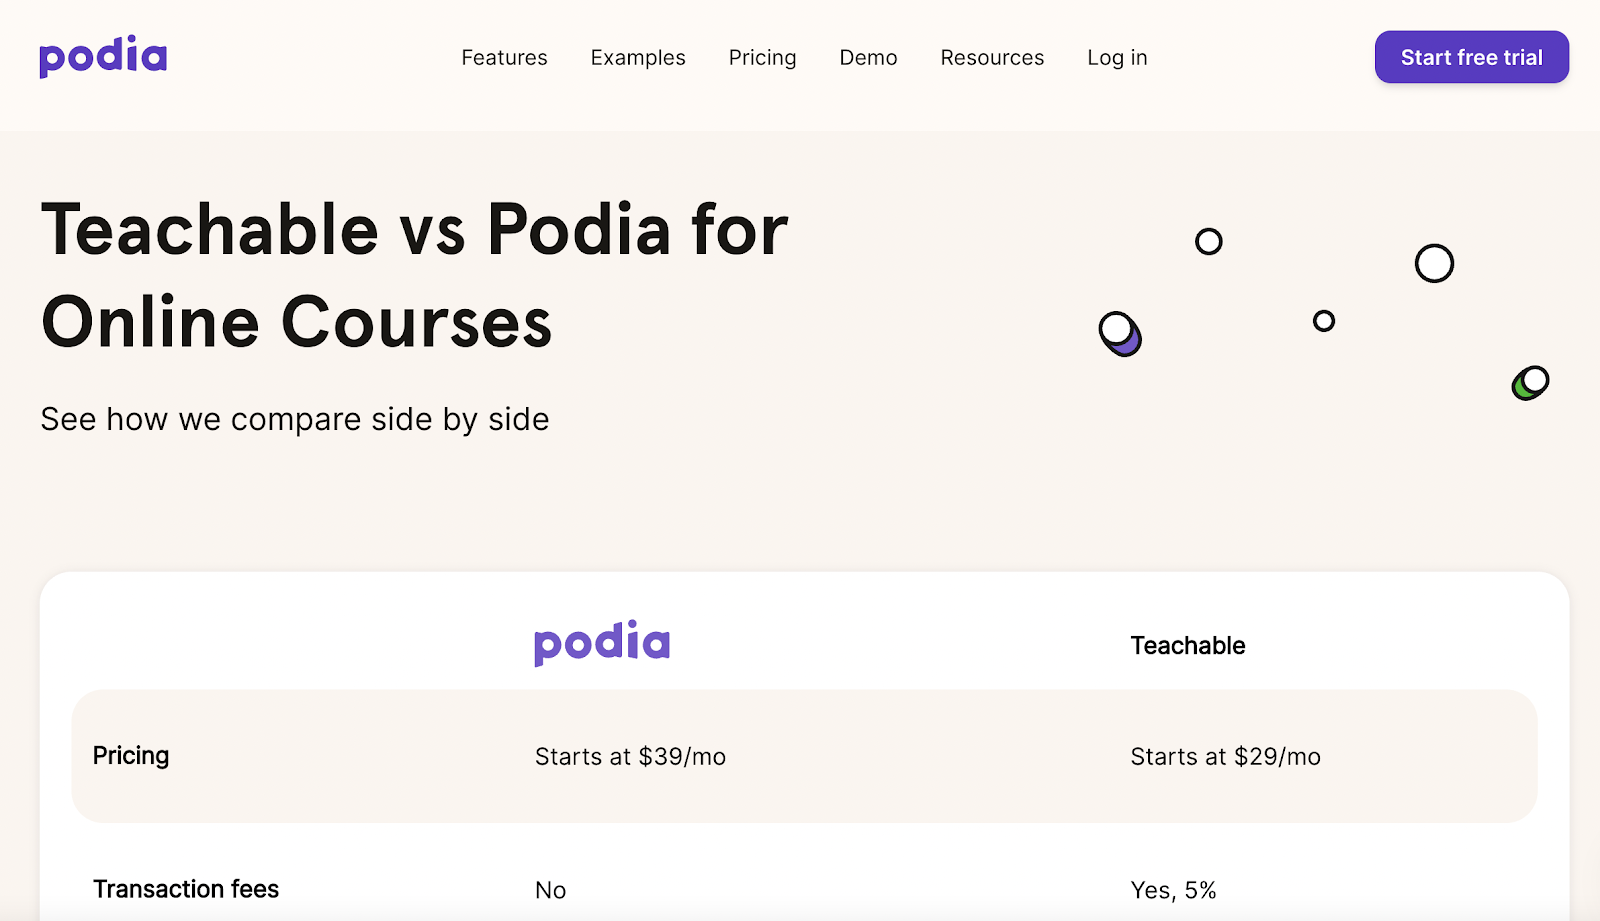
Task: Click the Teachable column heading
Action: tap(1187, 646)
